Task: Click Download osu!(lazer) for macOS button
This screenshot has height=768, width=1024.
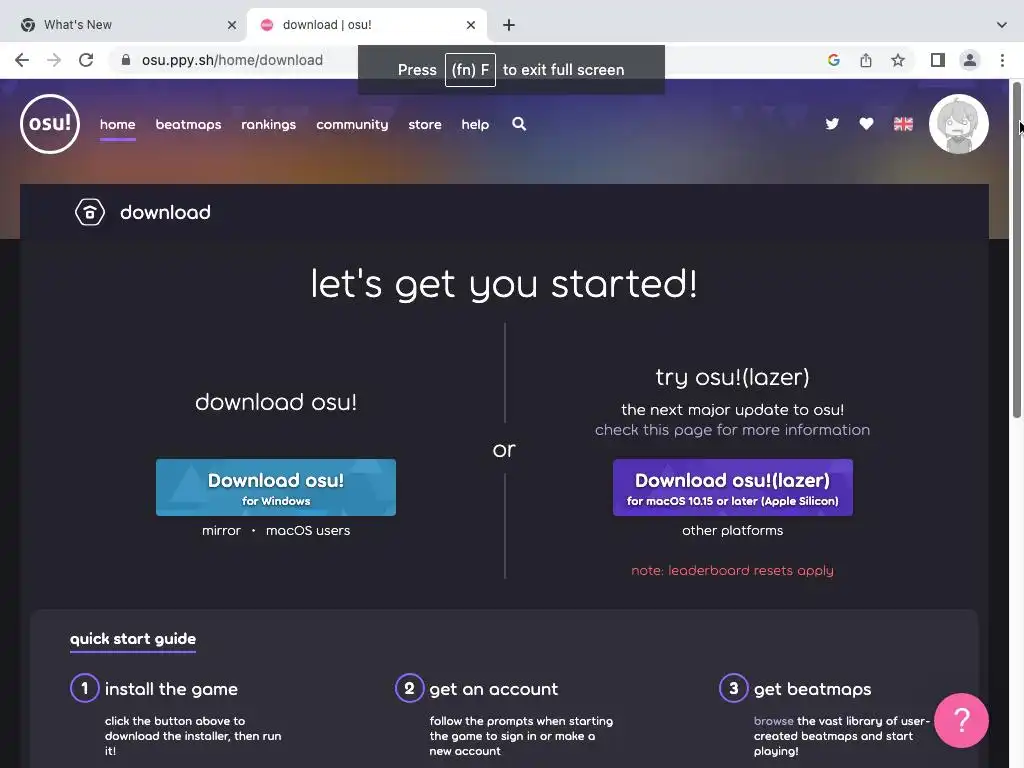Action: [733, 487]
